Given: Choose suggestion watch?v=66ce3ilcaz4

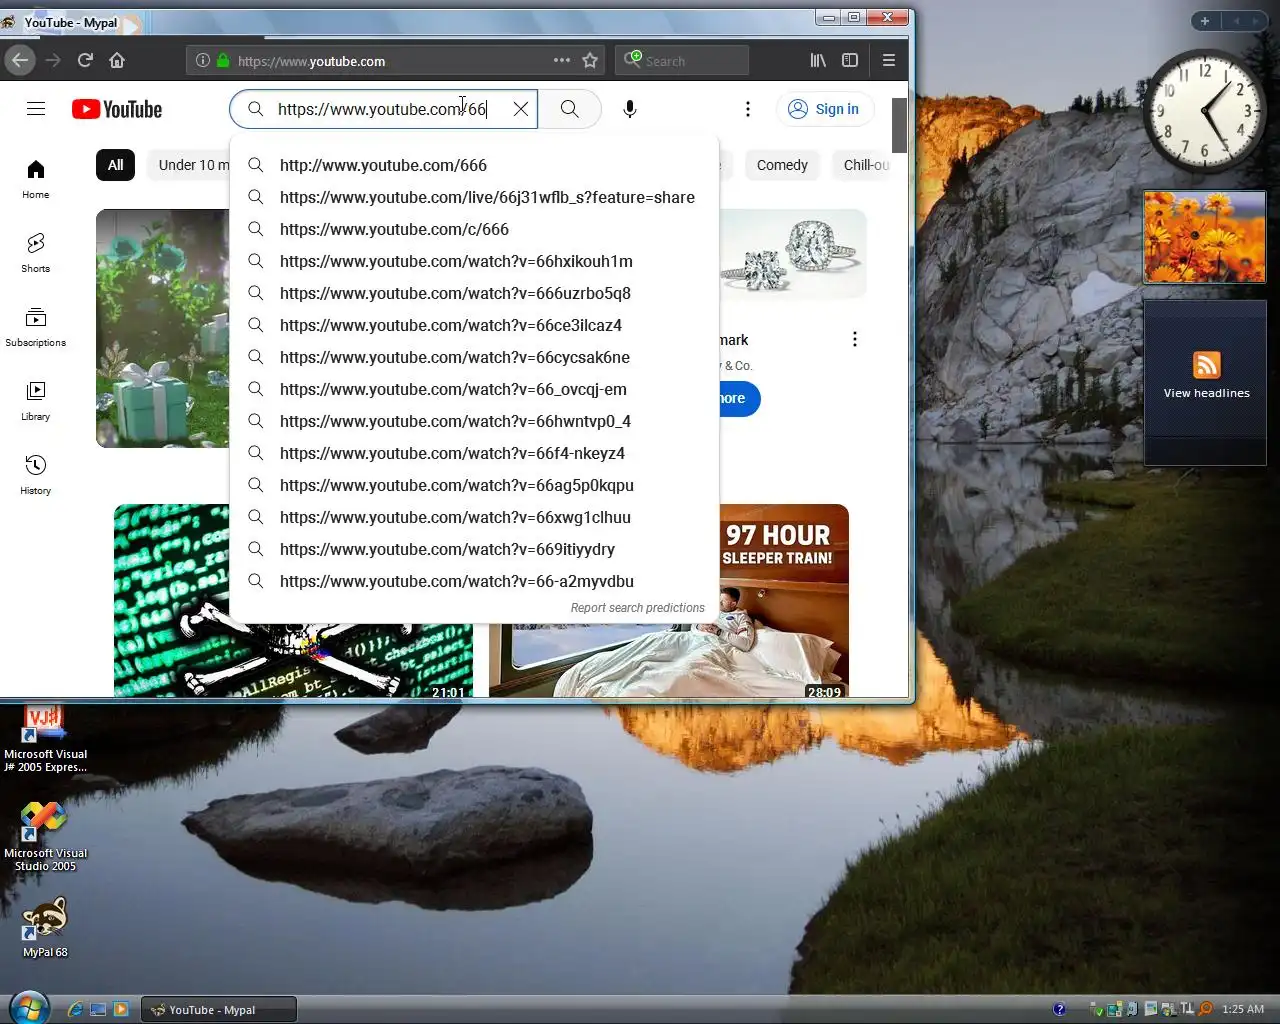Looking at the screenshot, I should pyautogui.click(x=474, y=325).
